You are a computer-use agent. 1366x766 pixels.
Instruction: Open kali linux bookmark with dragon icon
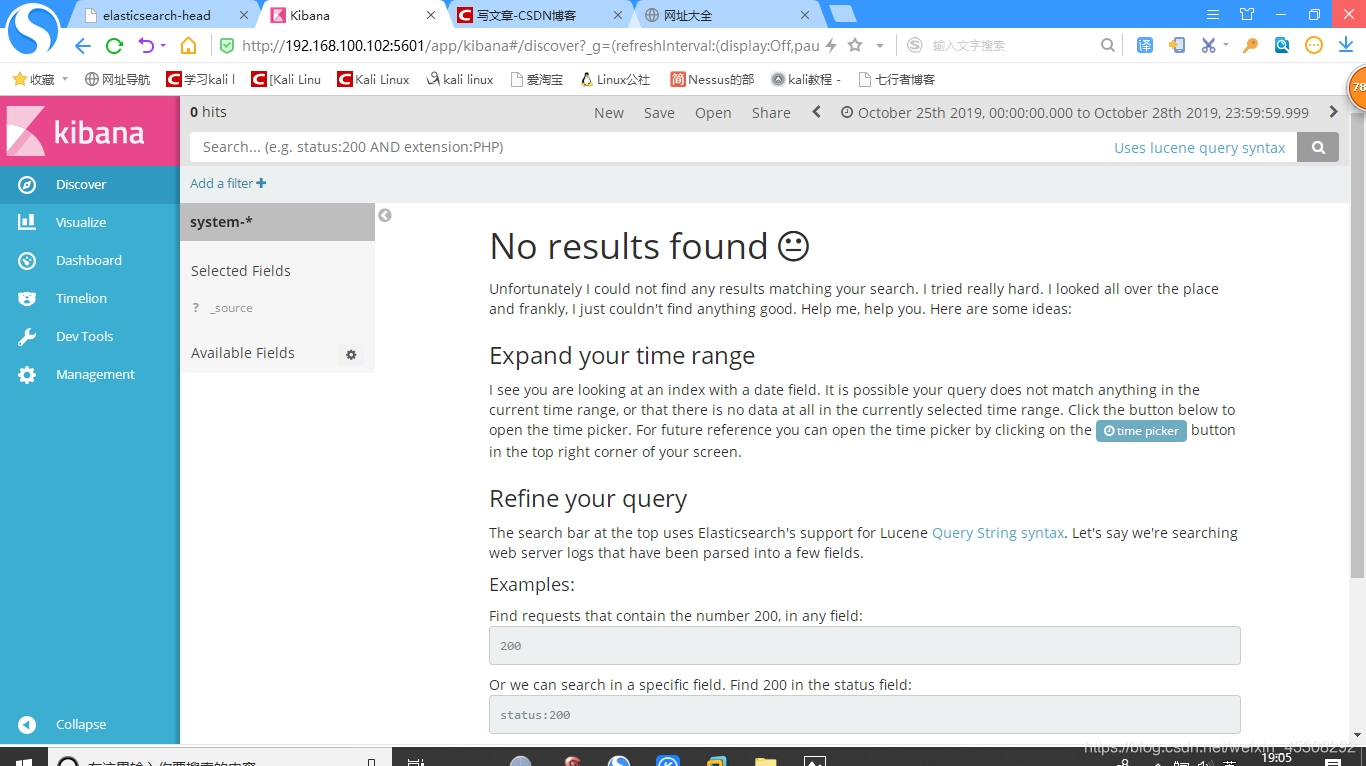[459, 79]
